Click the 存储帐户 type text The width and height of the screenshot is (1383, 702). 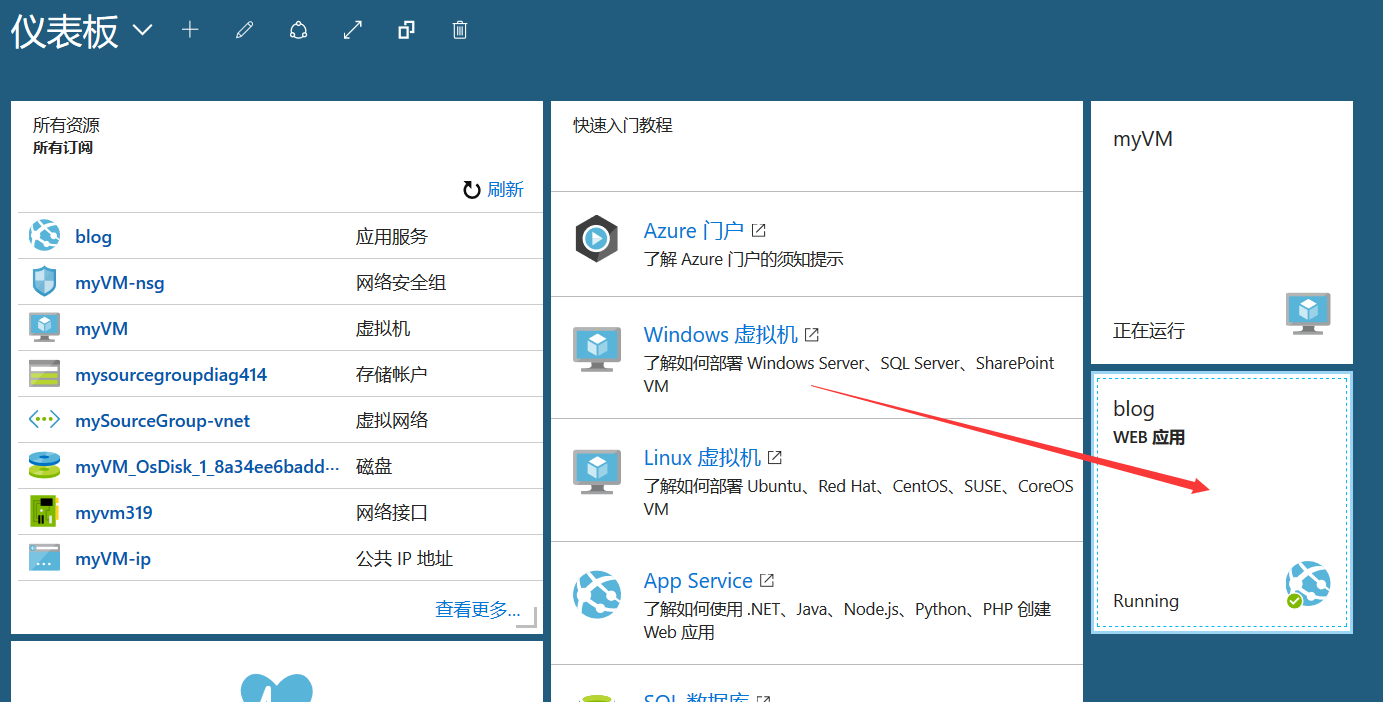pyautogui.click(x=392, y=375)
